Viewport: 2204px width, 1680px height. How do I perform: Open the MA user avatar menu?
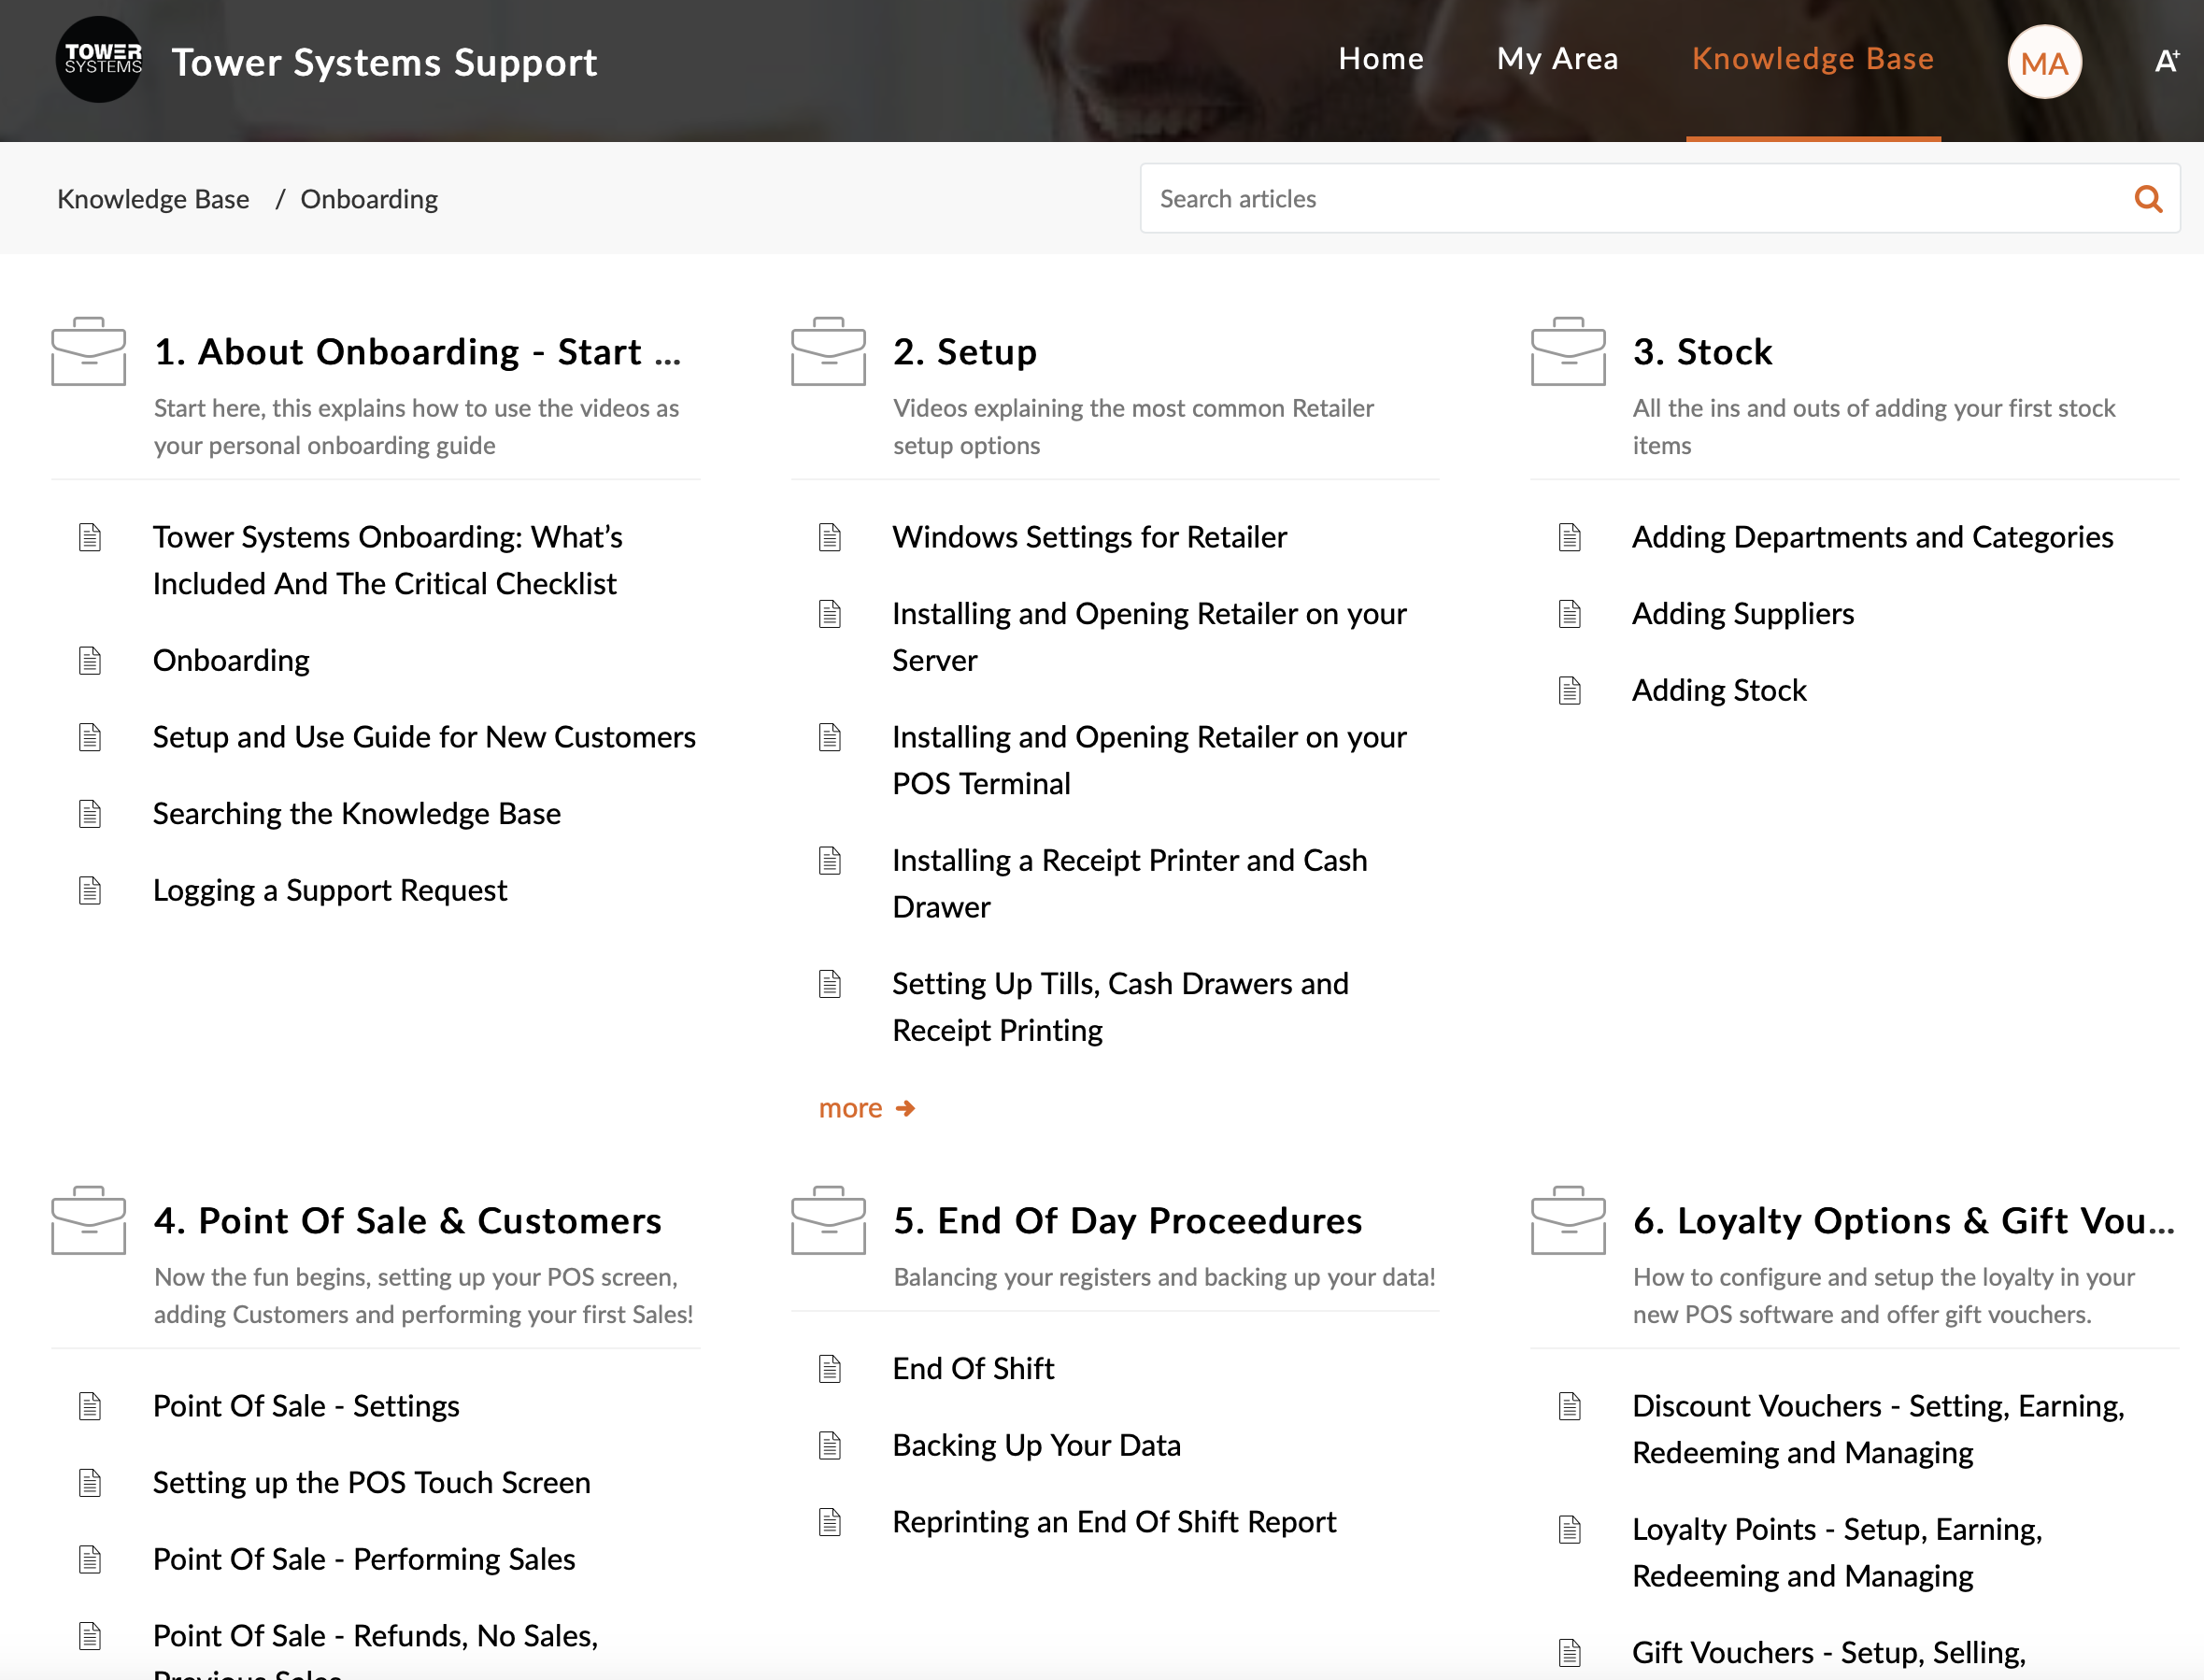coord(2044,62)
